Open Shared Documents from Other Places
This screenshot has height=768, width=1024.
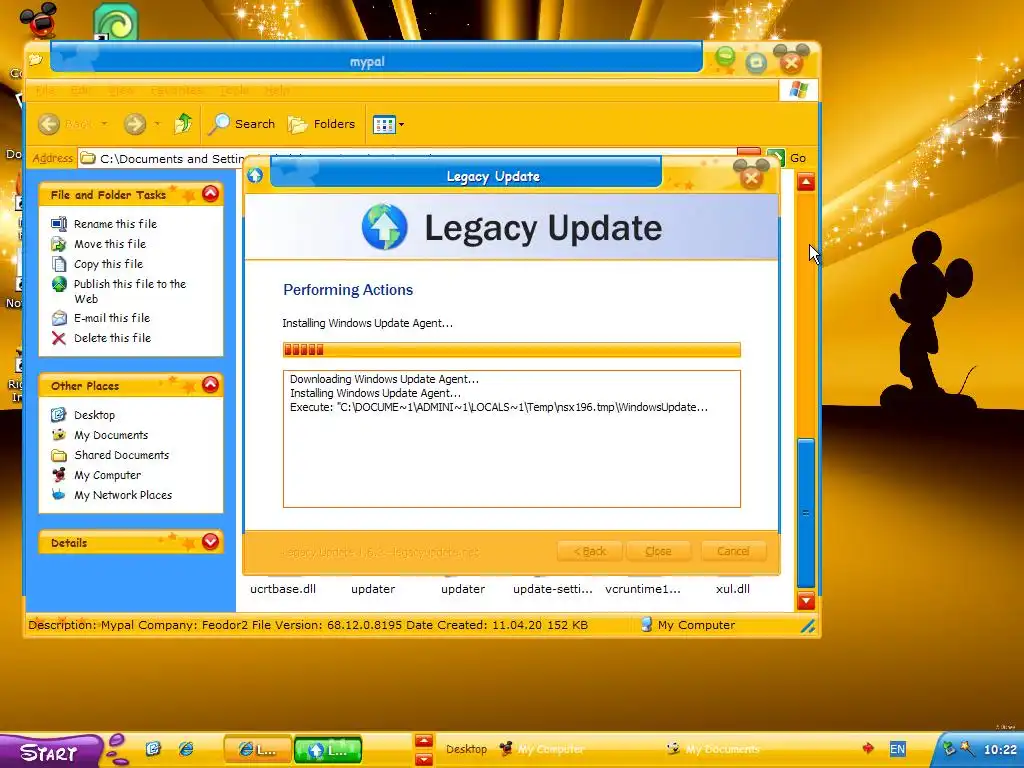pos(121,455)
